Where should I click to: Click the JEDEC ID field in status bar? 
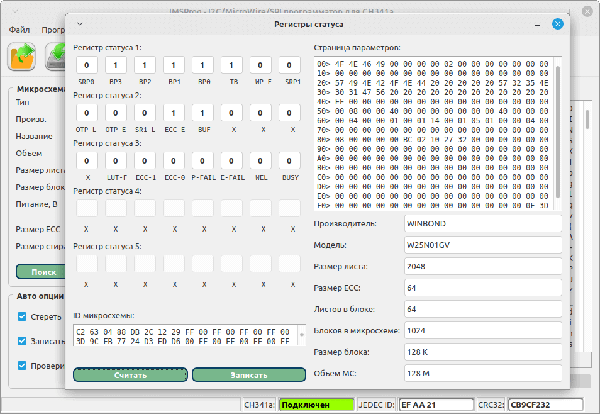[x=432, y=406]
